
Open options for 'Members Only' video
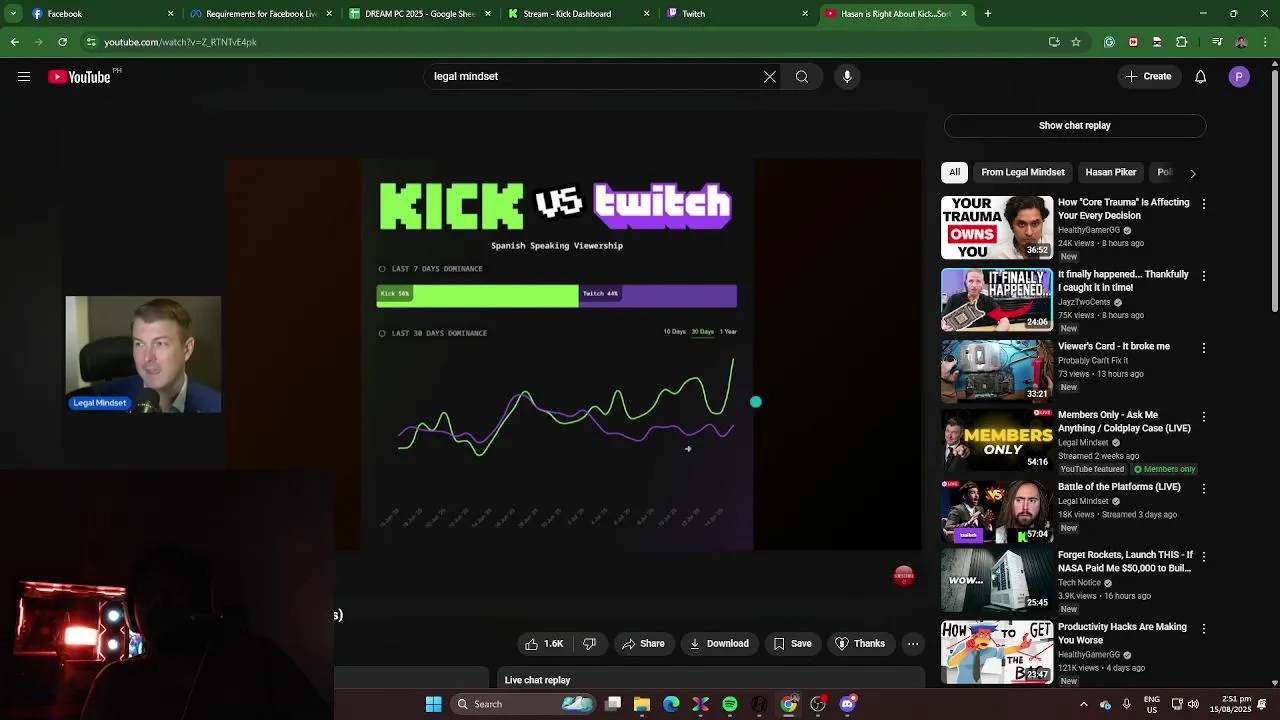pos(1204,416)
